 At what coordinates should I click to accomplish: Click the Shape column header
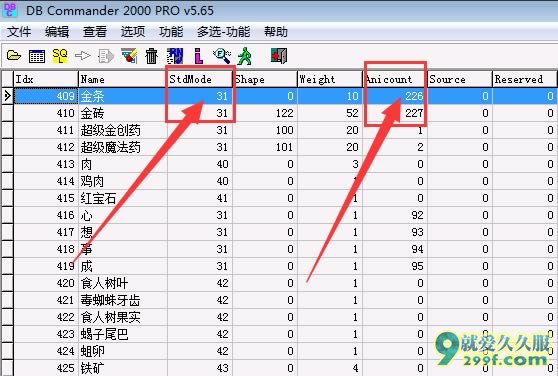(x=265, y=79)
